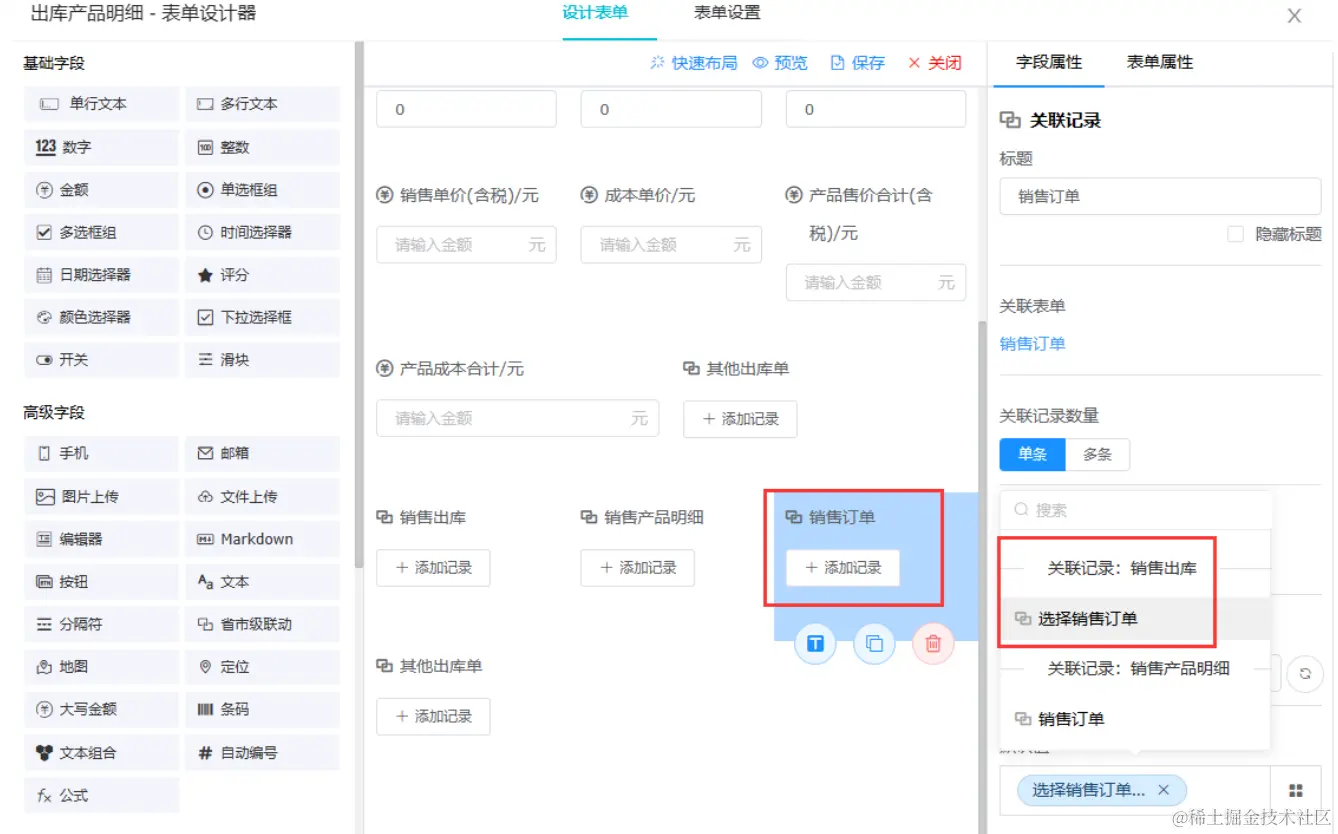Add a 下拉选择框 field
This screenshot has width=1338, height=834.
[263, 317]
